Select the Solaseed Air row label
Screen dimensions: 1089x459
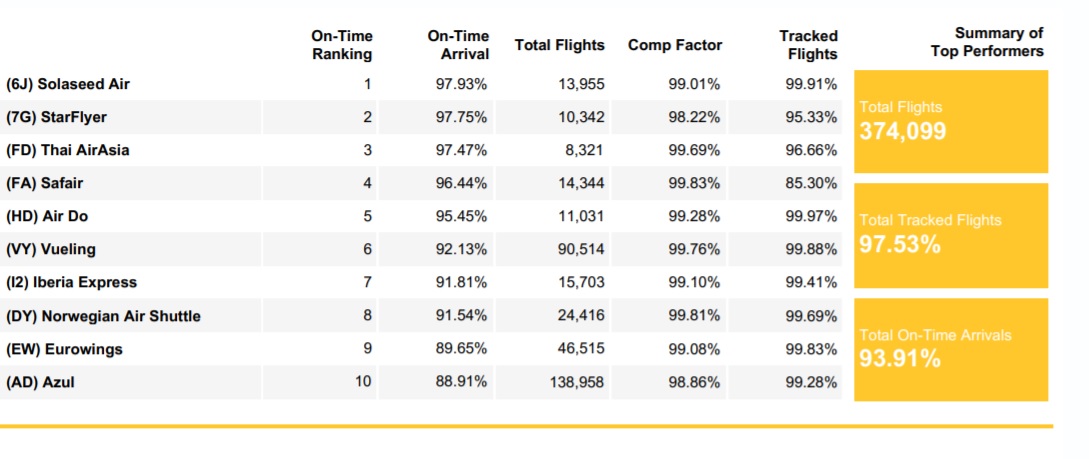pyautogui.click(x=68, y=84)
